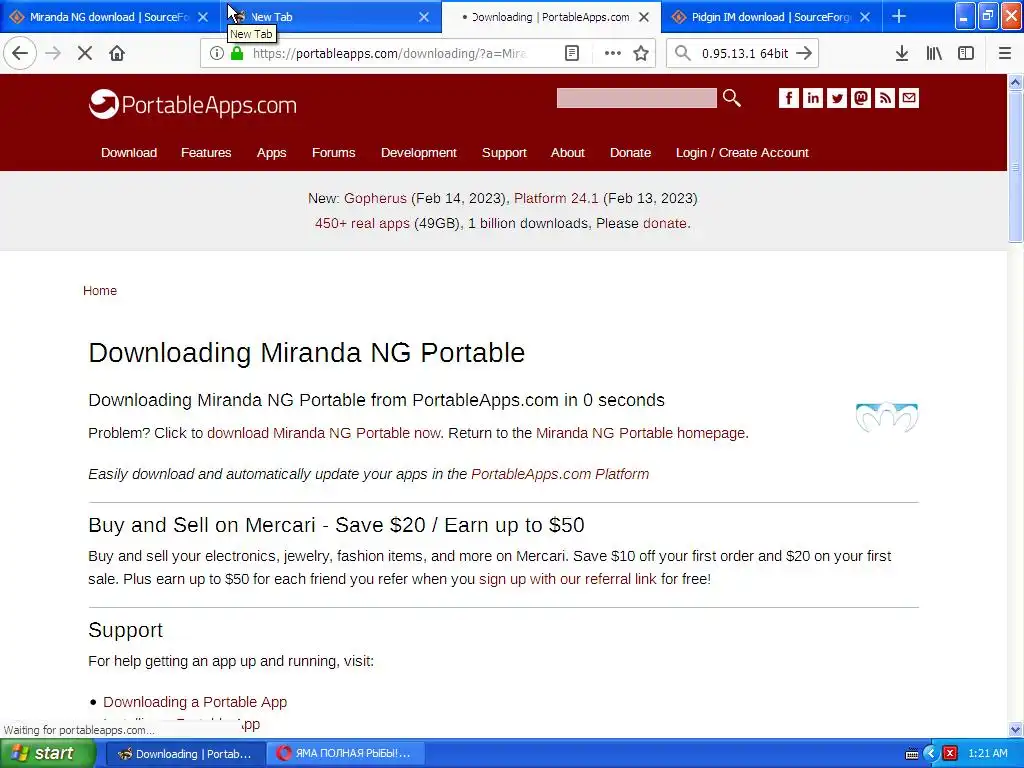Click download Miranda NG Portable now link
1024x768 pixels.
point(323,433)
